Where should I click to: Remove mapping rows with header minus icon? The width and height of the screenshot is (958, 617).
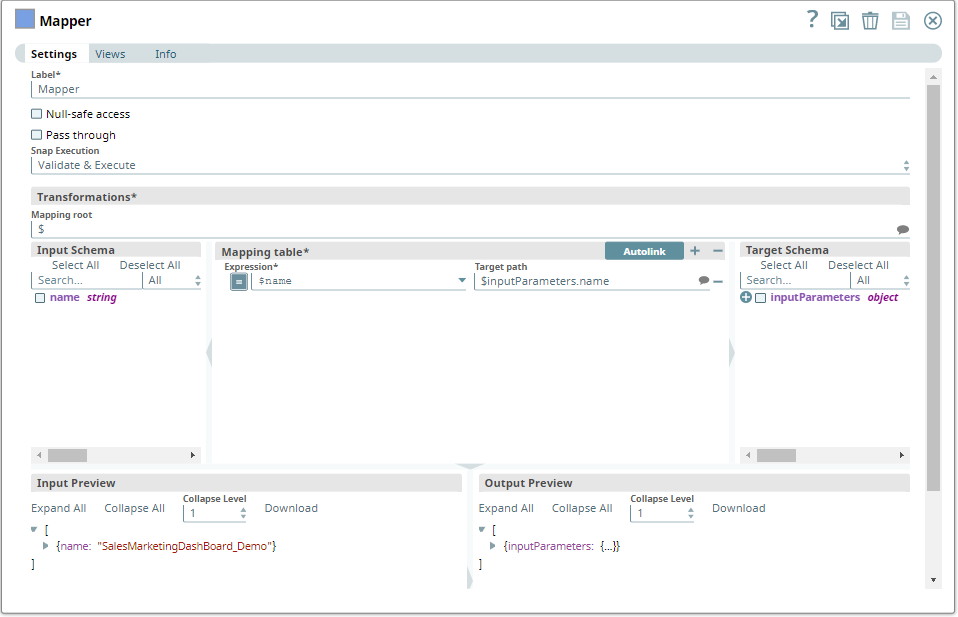coord(718,250)
